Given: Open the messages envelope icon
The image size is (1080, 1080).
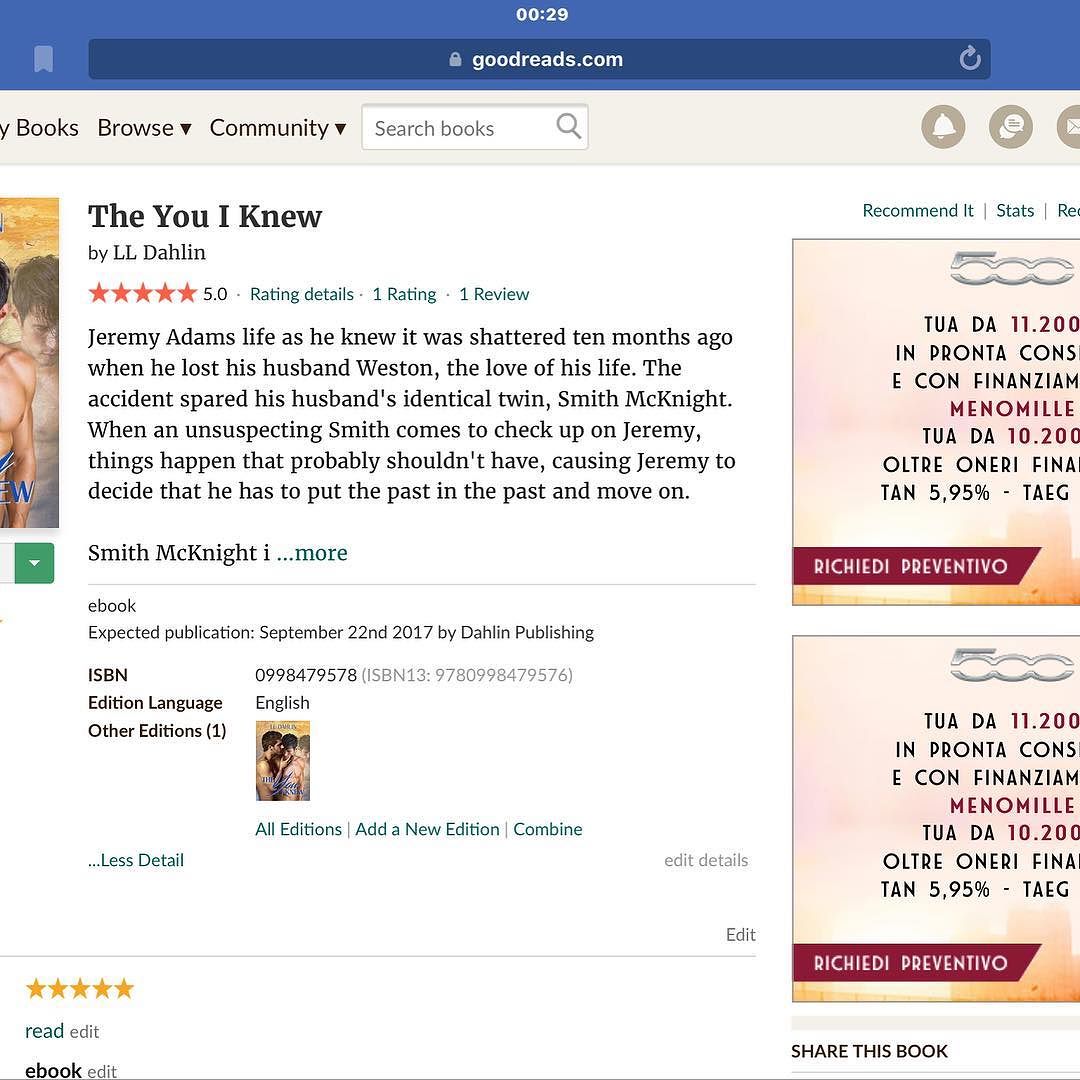Looking at the screenshot, I should pos(1069,127).
